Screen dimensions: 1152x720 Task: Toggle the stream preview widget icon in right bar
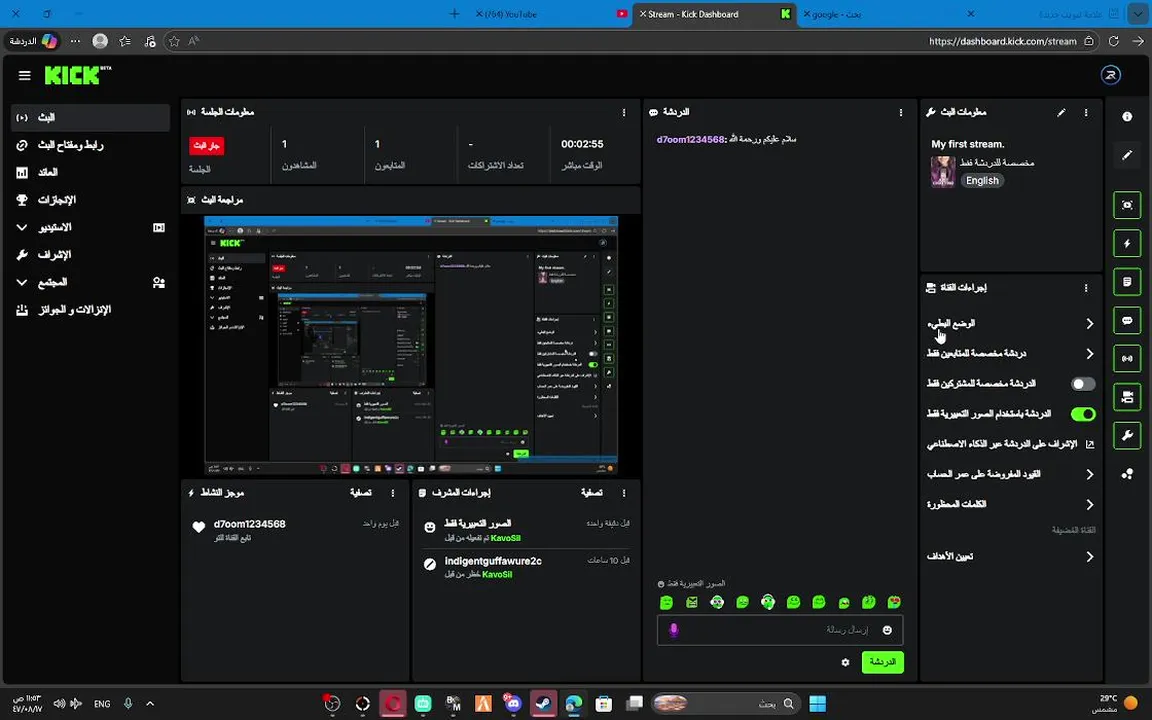pos(1127,205)
